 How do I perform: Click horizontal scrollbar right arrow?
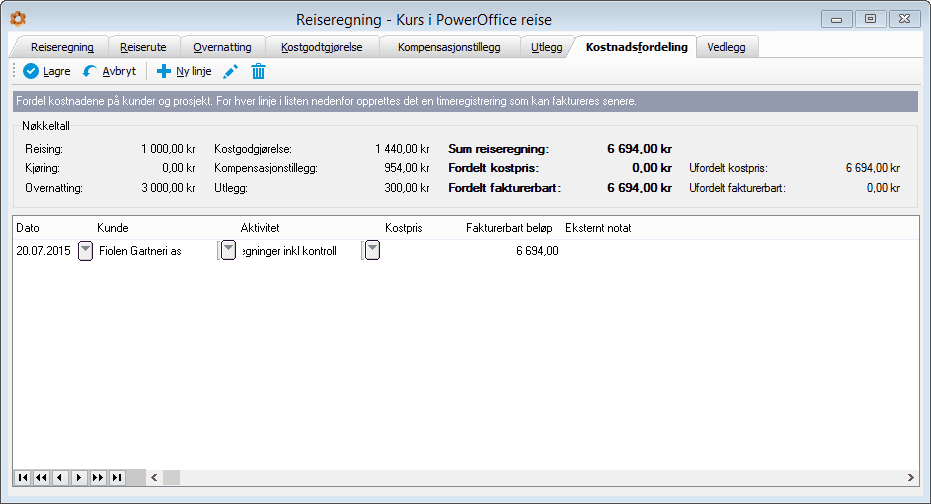910,477
